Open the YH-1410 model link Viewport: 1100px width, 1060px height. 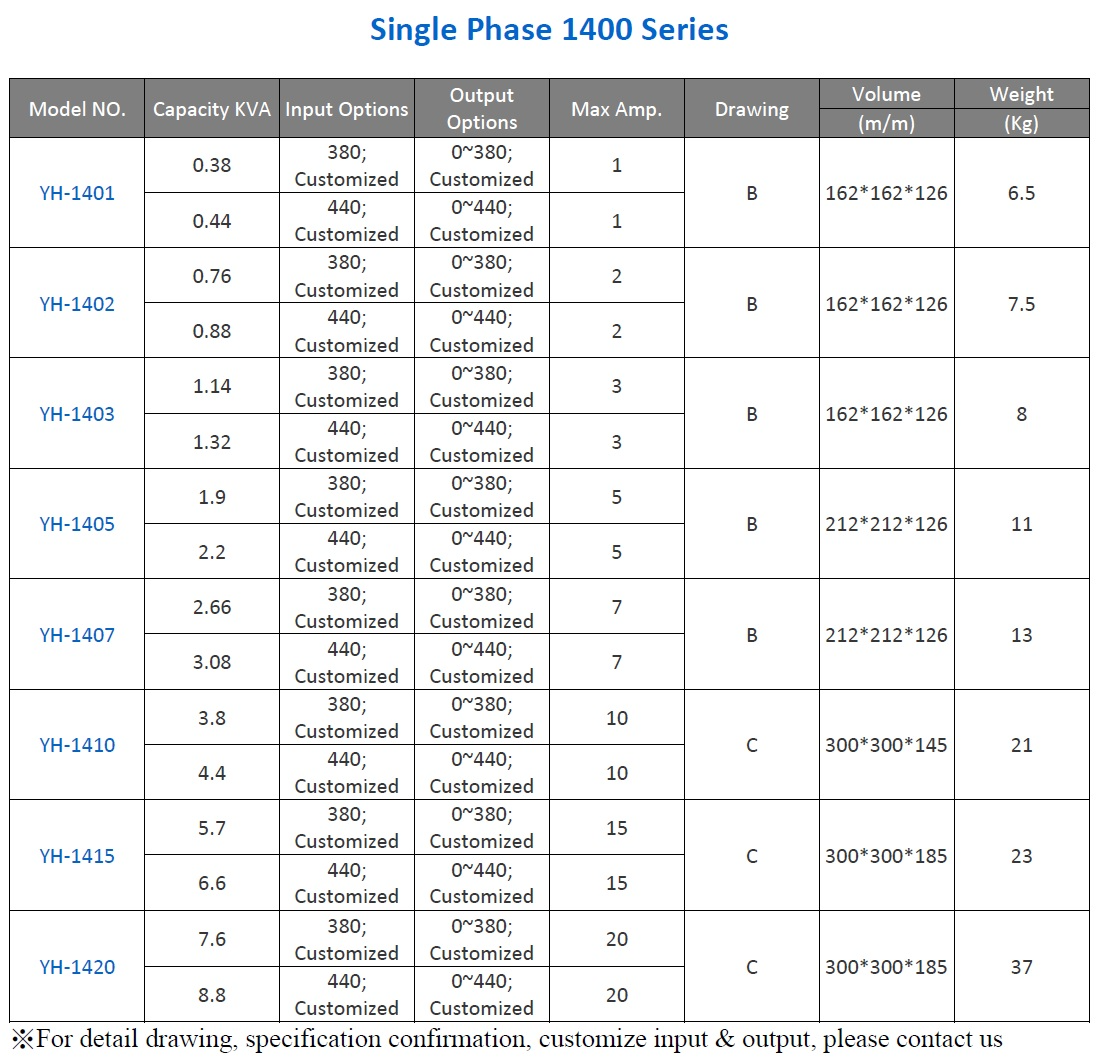pyautogui.click(x=77, y=745)
